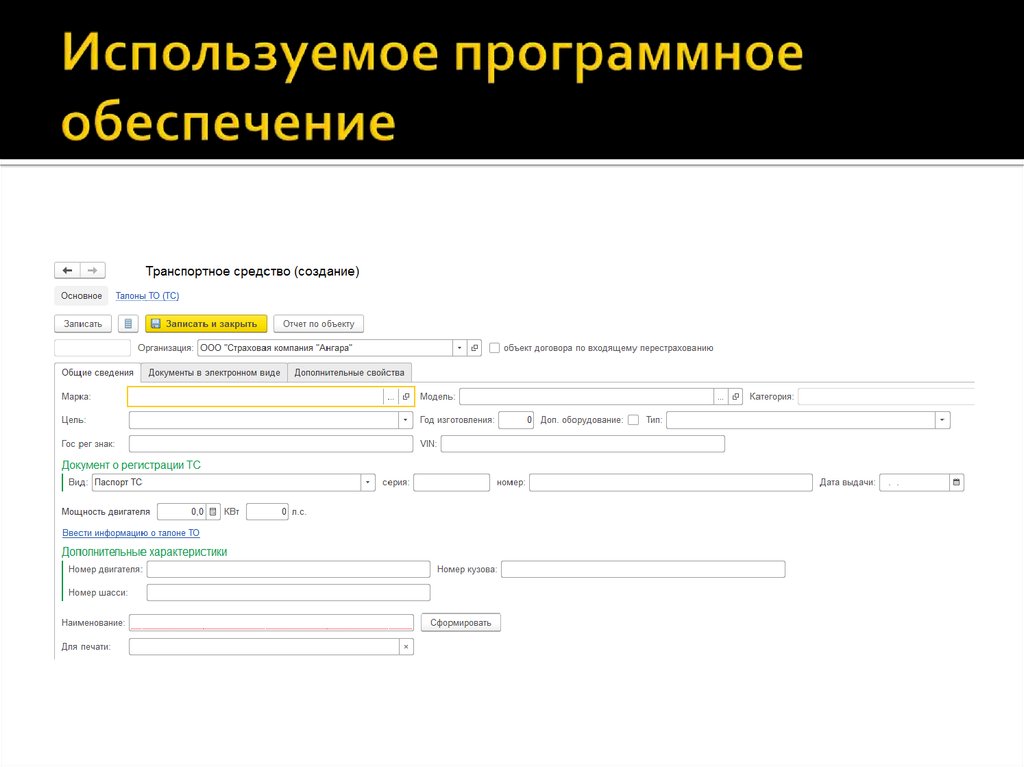Open Марка selection via the "..." icon
Viewport: 1024px width, 767px height.
pos(391,396)
